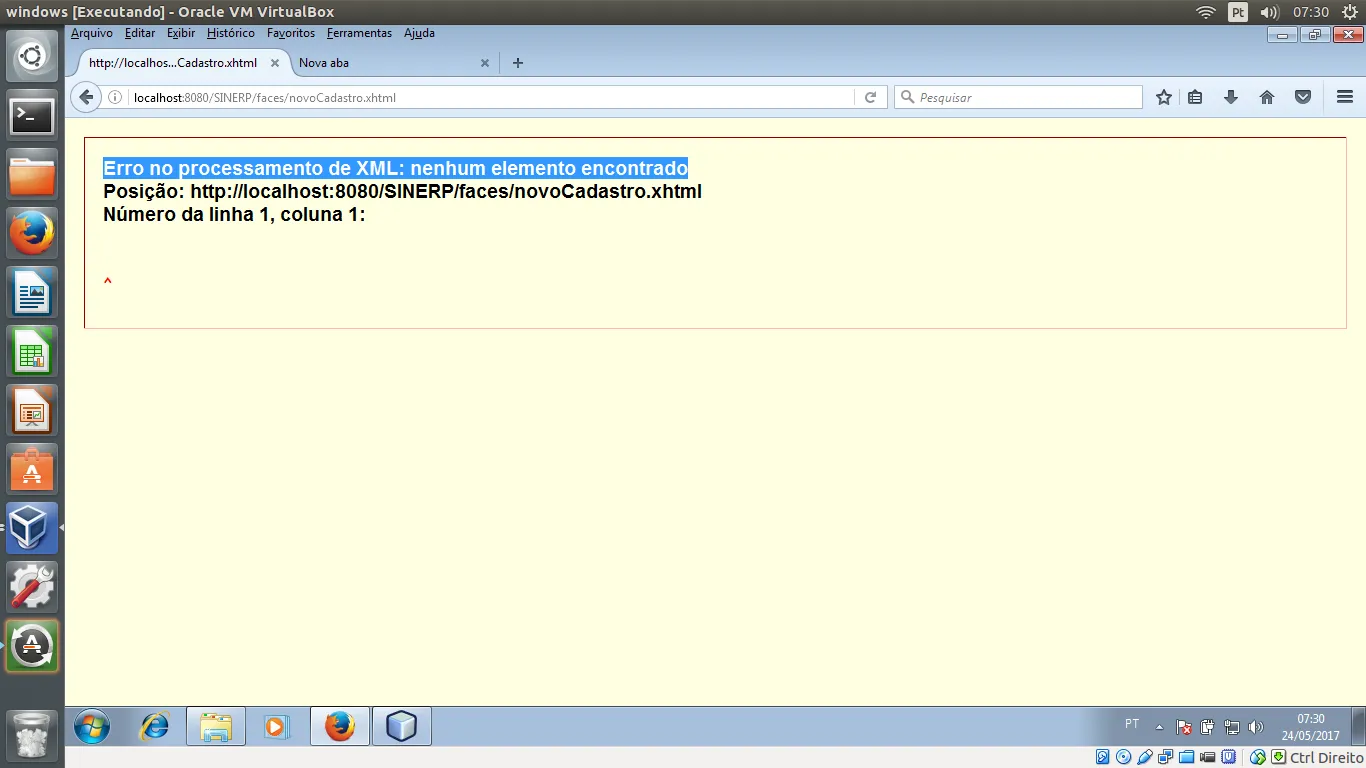Click the Show desktop strip in Windows taskbar

tap(1358, 726)
